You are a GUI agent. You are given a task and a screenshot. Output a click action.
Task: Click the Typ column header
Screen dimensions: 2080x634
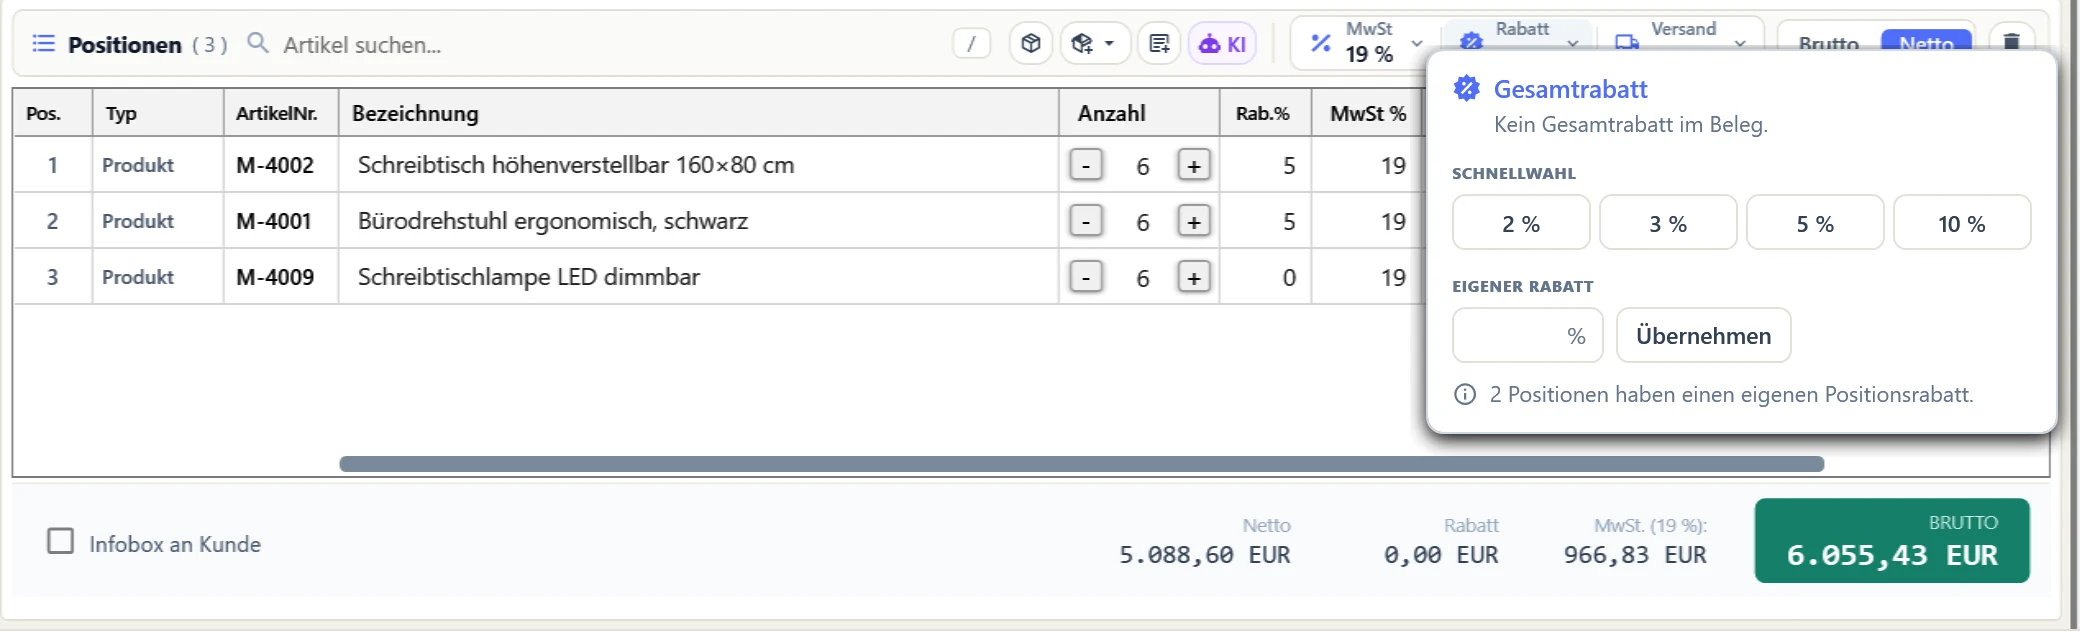click(157, 113)
